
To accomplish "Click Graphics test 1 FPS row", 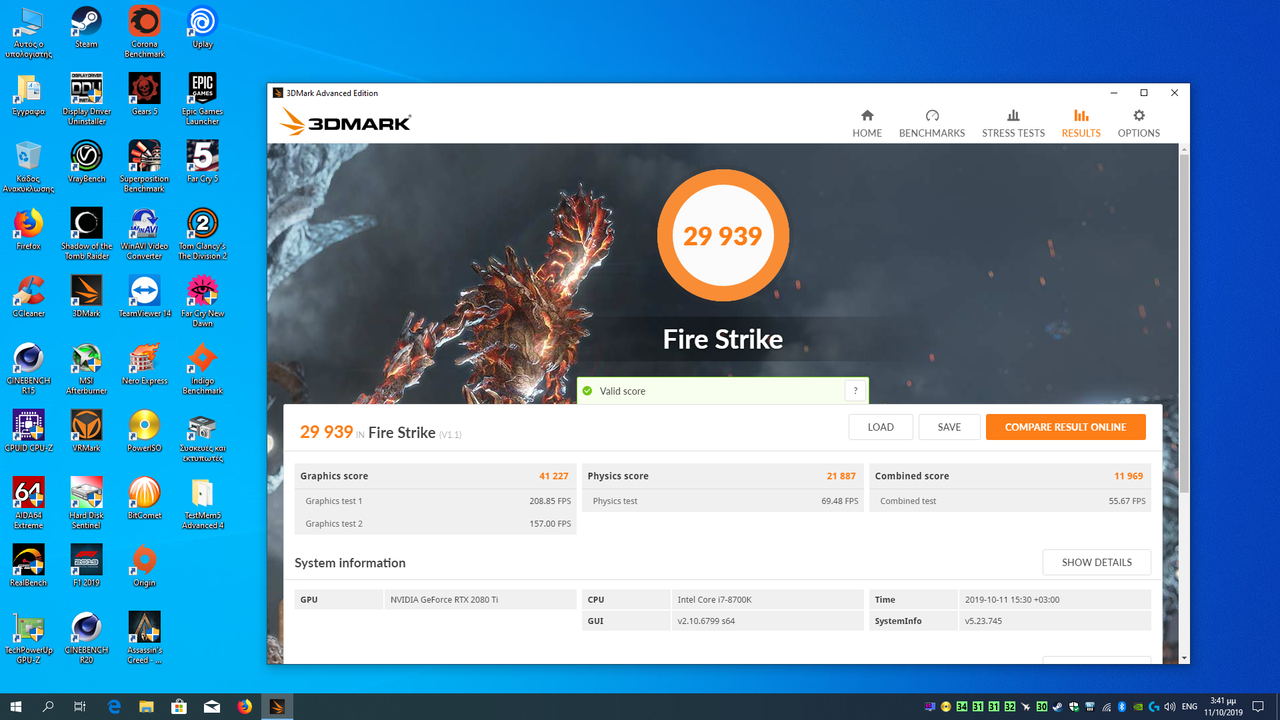I will coord(436,501).
